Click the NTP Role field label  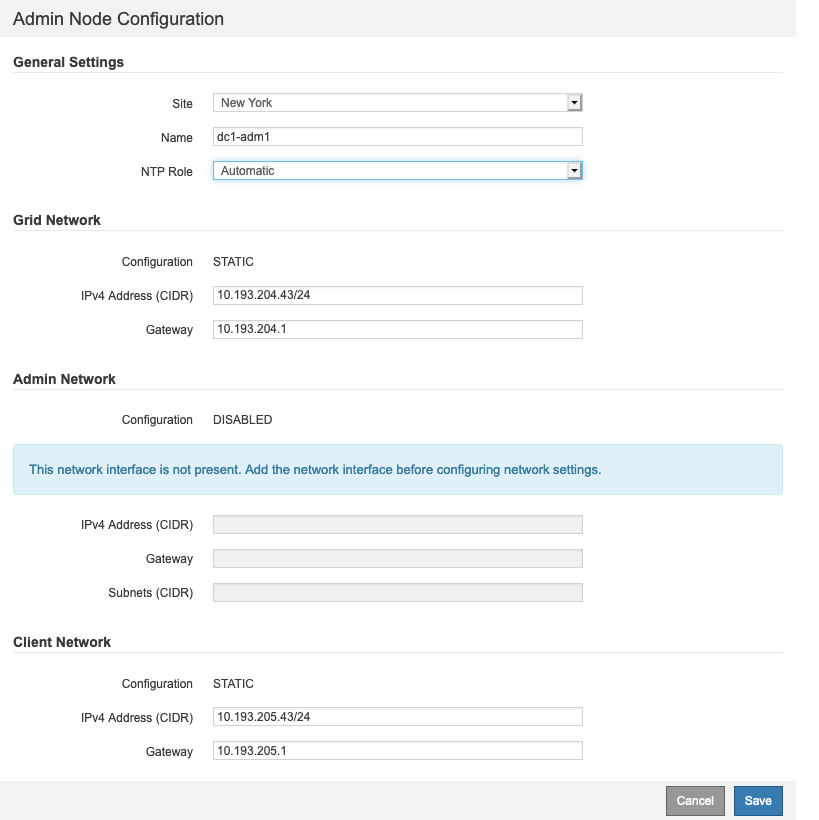point(166,172)
